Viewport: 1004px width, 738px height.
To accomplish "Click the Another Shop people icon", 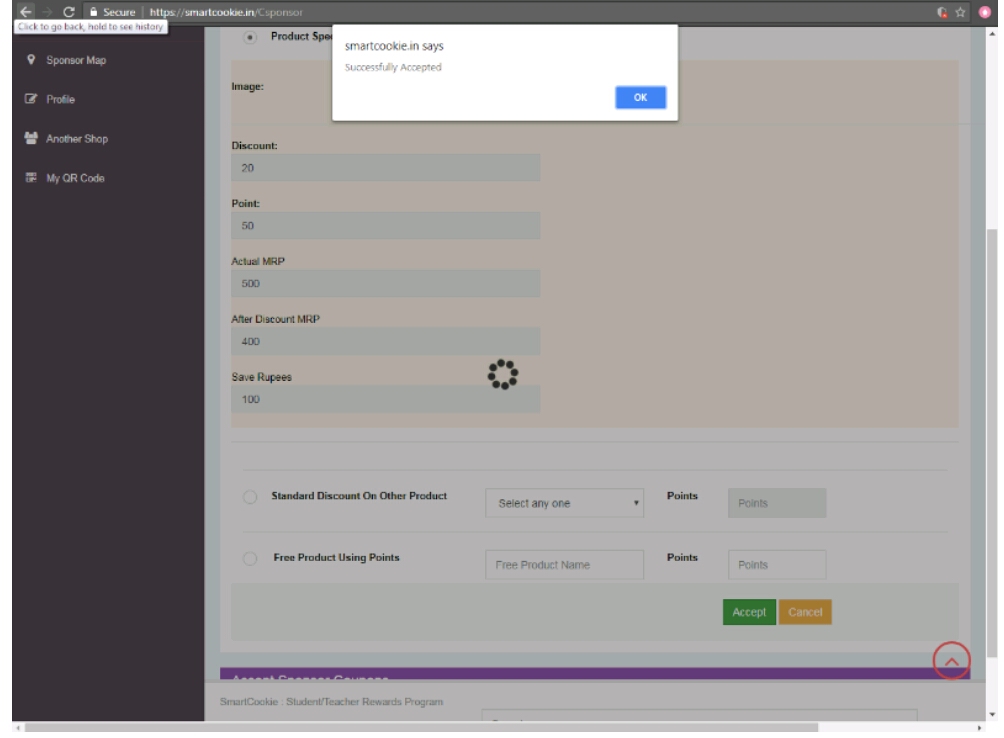I will point(29,139).
